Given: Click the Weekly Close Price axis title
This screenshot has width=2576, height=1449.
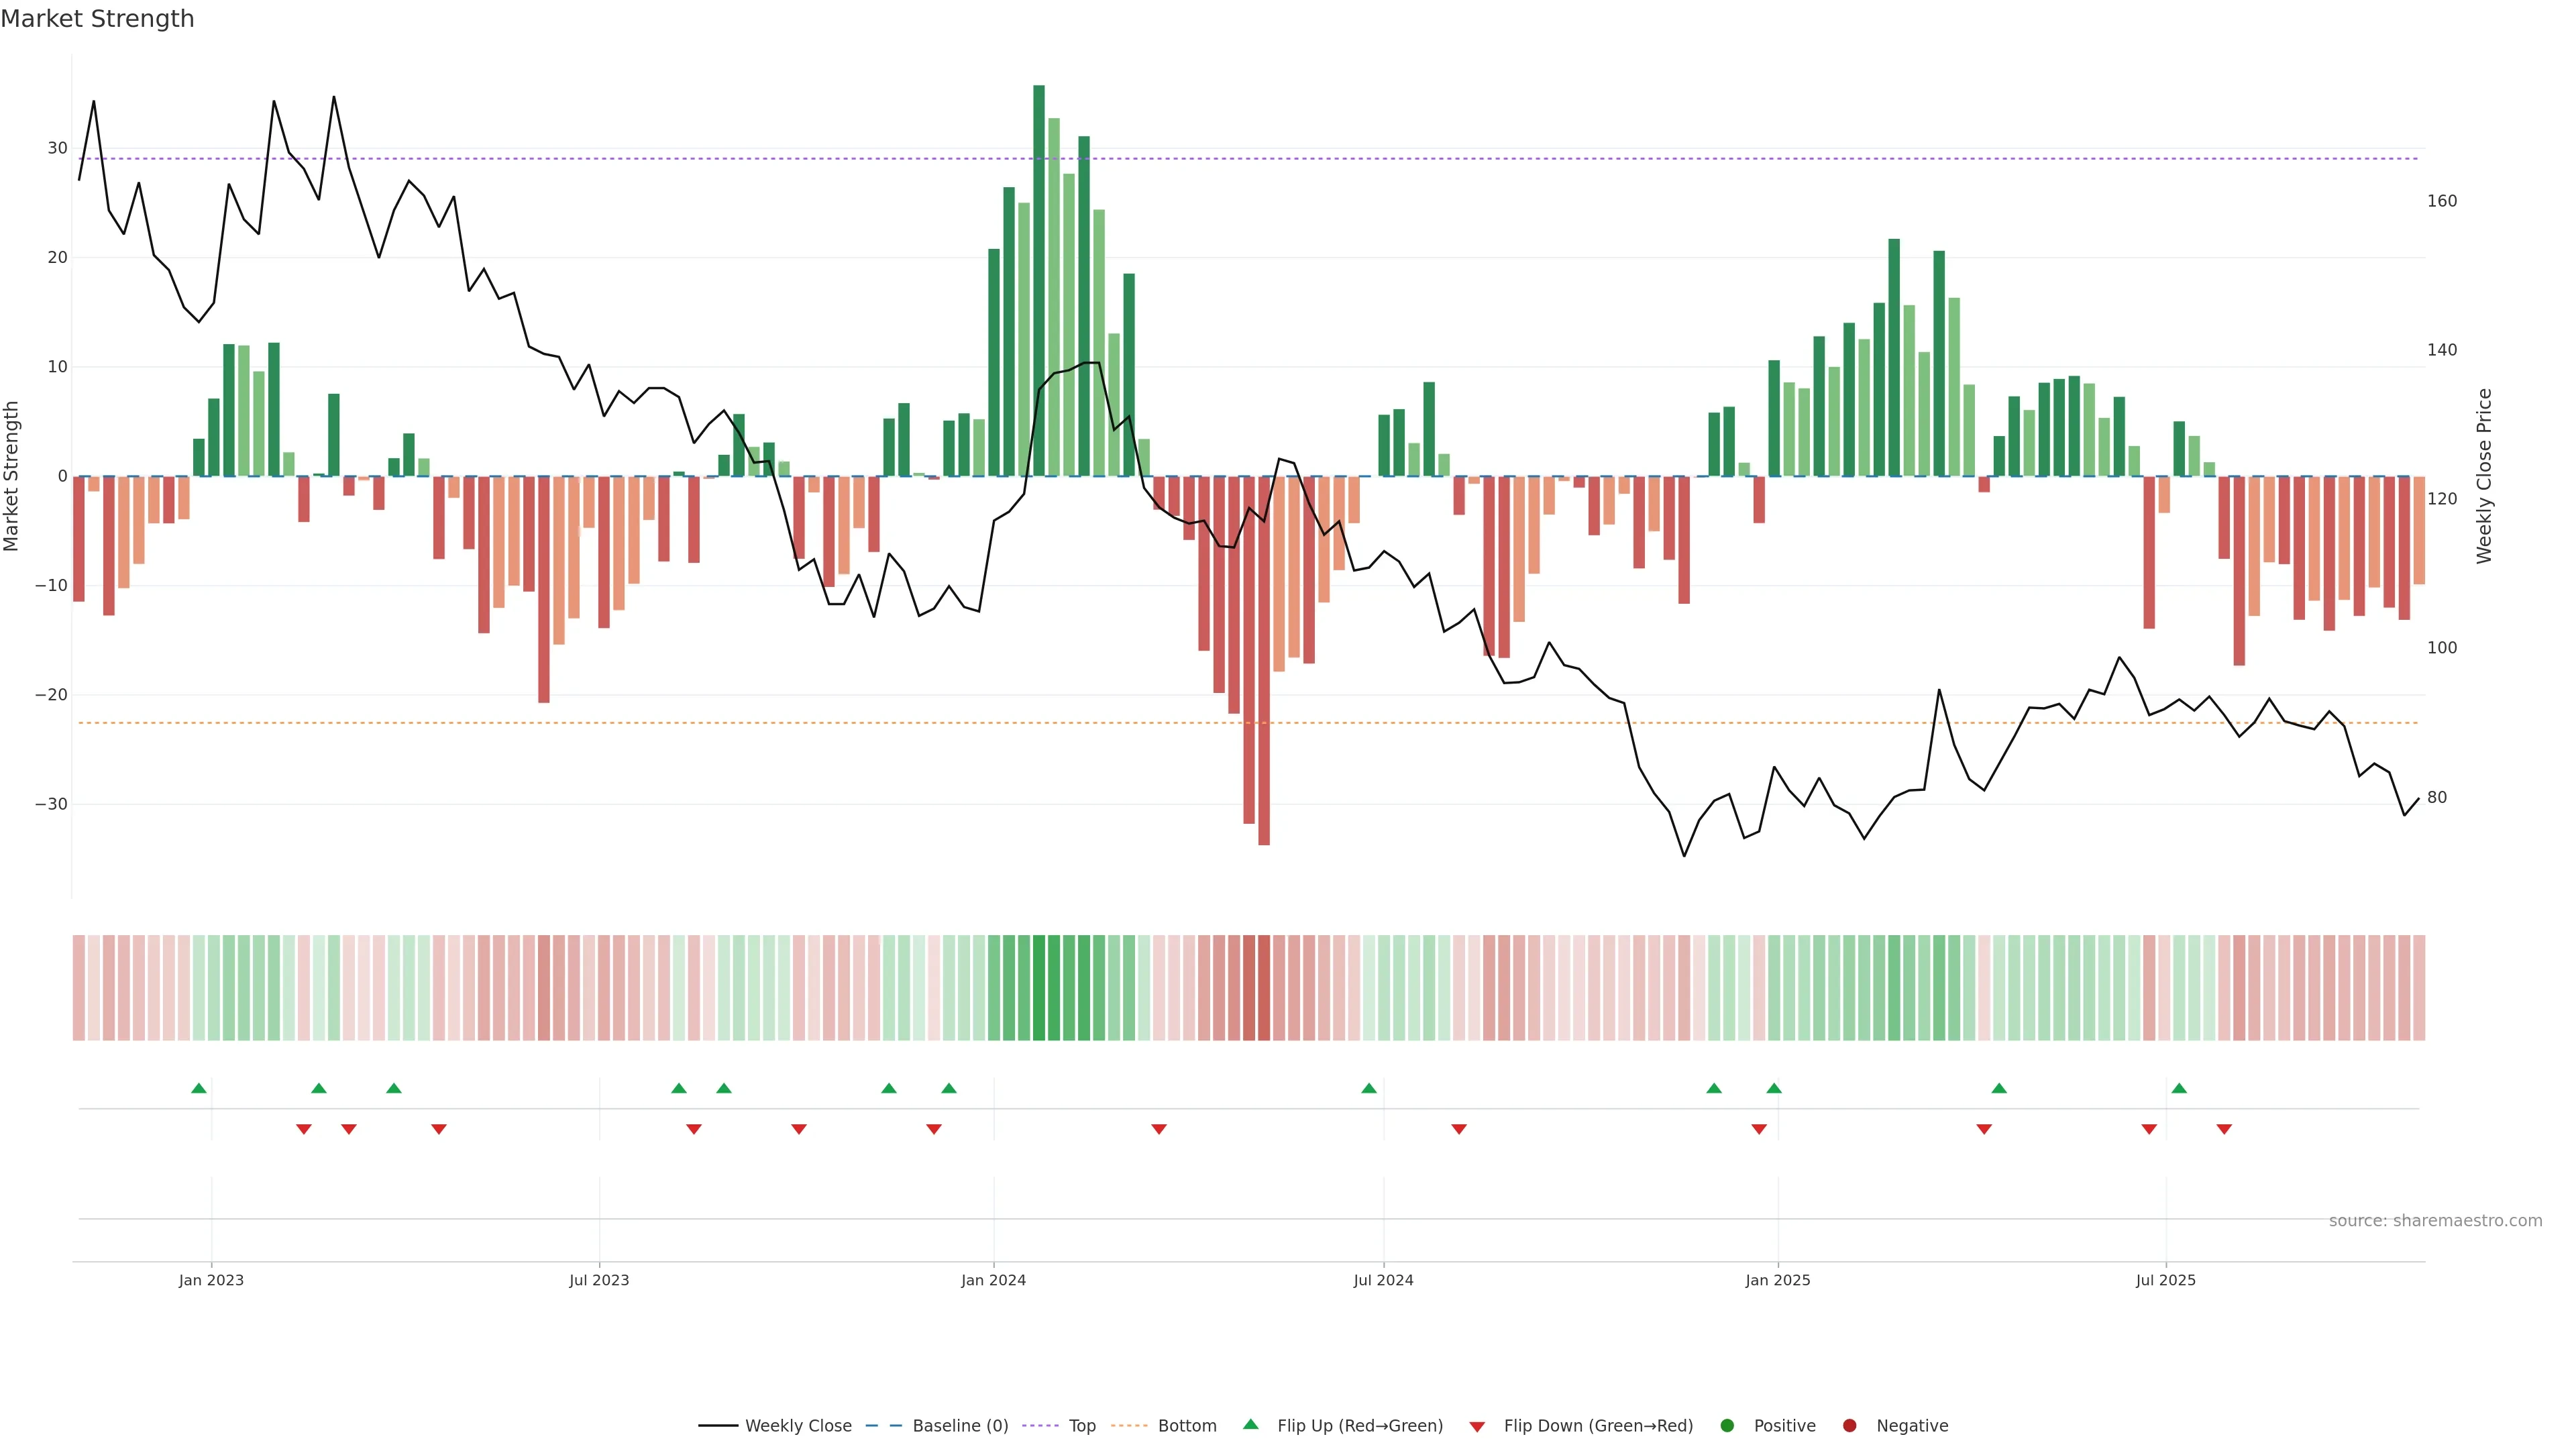Looking at the screenshot, I should [2485, 476].
